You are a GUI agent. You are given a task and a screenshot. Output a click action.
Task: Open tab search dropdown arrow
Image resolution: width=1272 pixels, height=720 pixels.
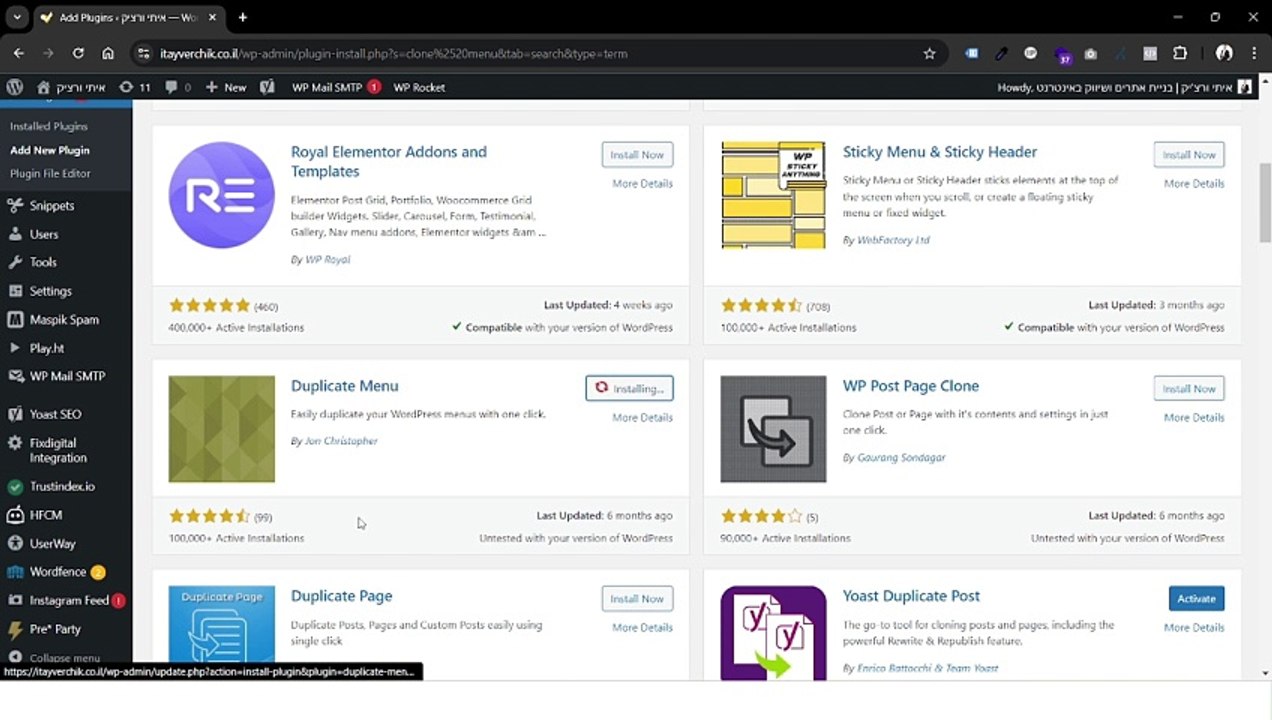(17, 17)
